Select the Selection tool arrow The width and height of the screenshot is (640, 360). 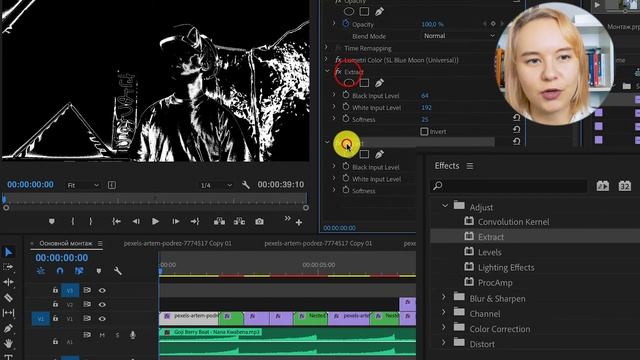click(8, 252)
